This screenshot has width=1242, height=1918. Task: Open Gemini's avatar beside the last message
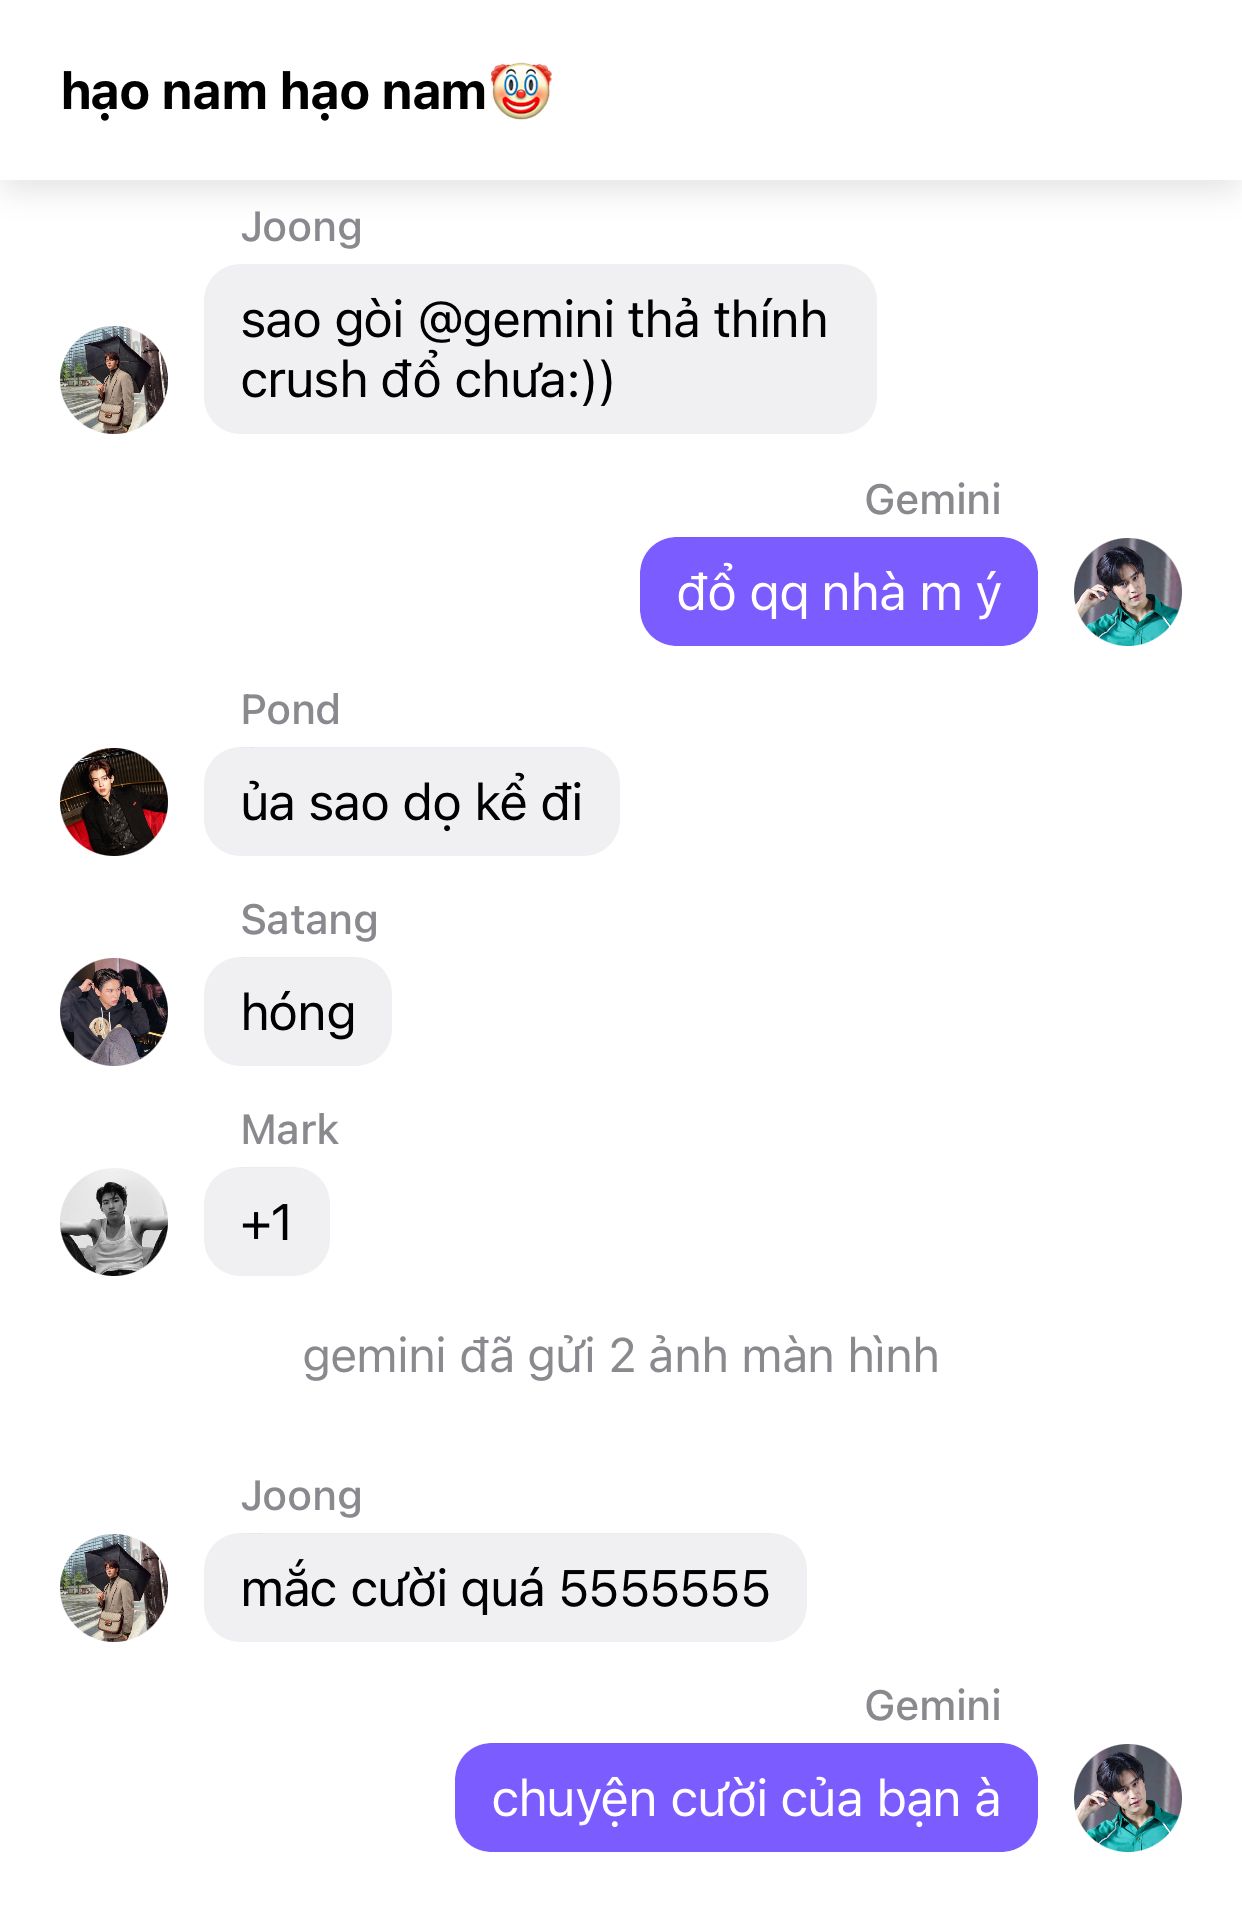click(1128, 1798)
